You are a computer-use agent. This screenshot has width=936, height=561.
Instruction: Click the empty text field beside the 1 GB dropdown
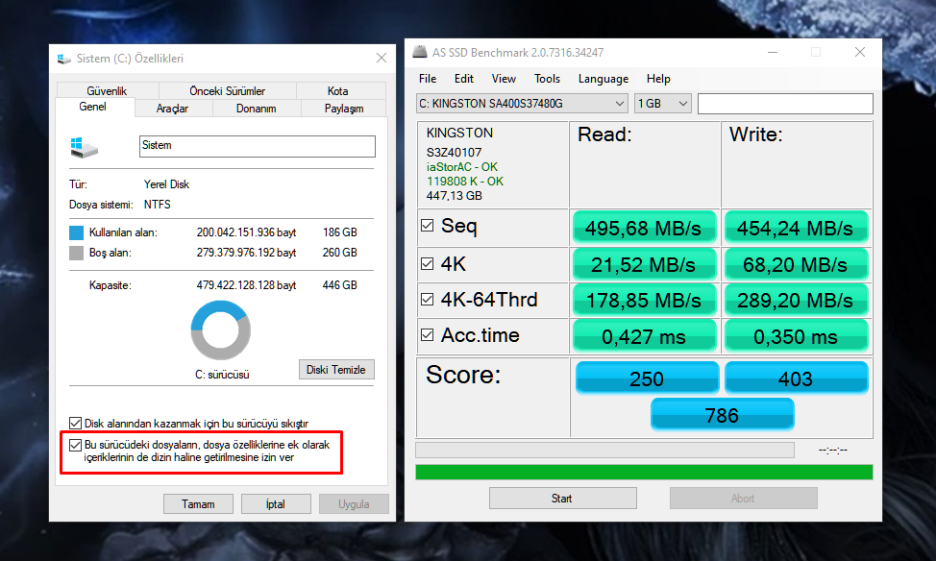coord(785,103)
